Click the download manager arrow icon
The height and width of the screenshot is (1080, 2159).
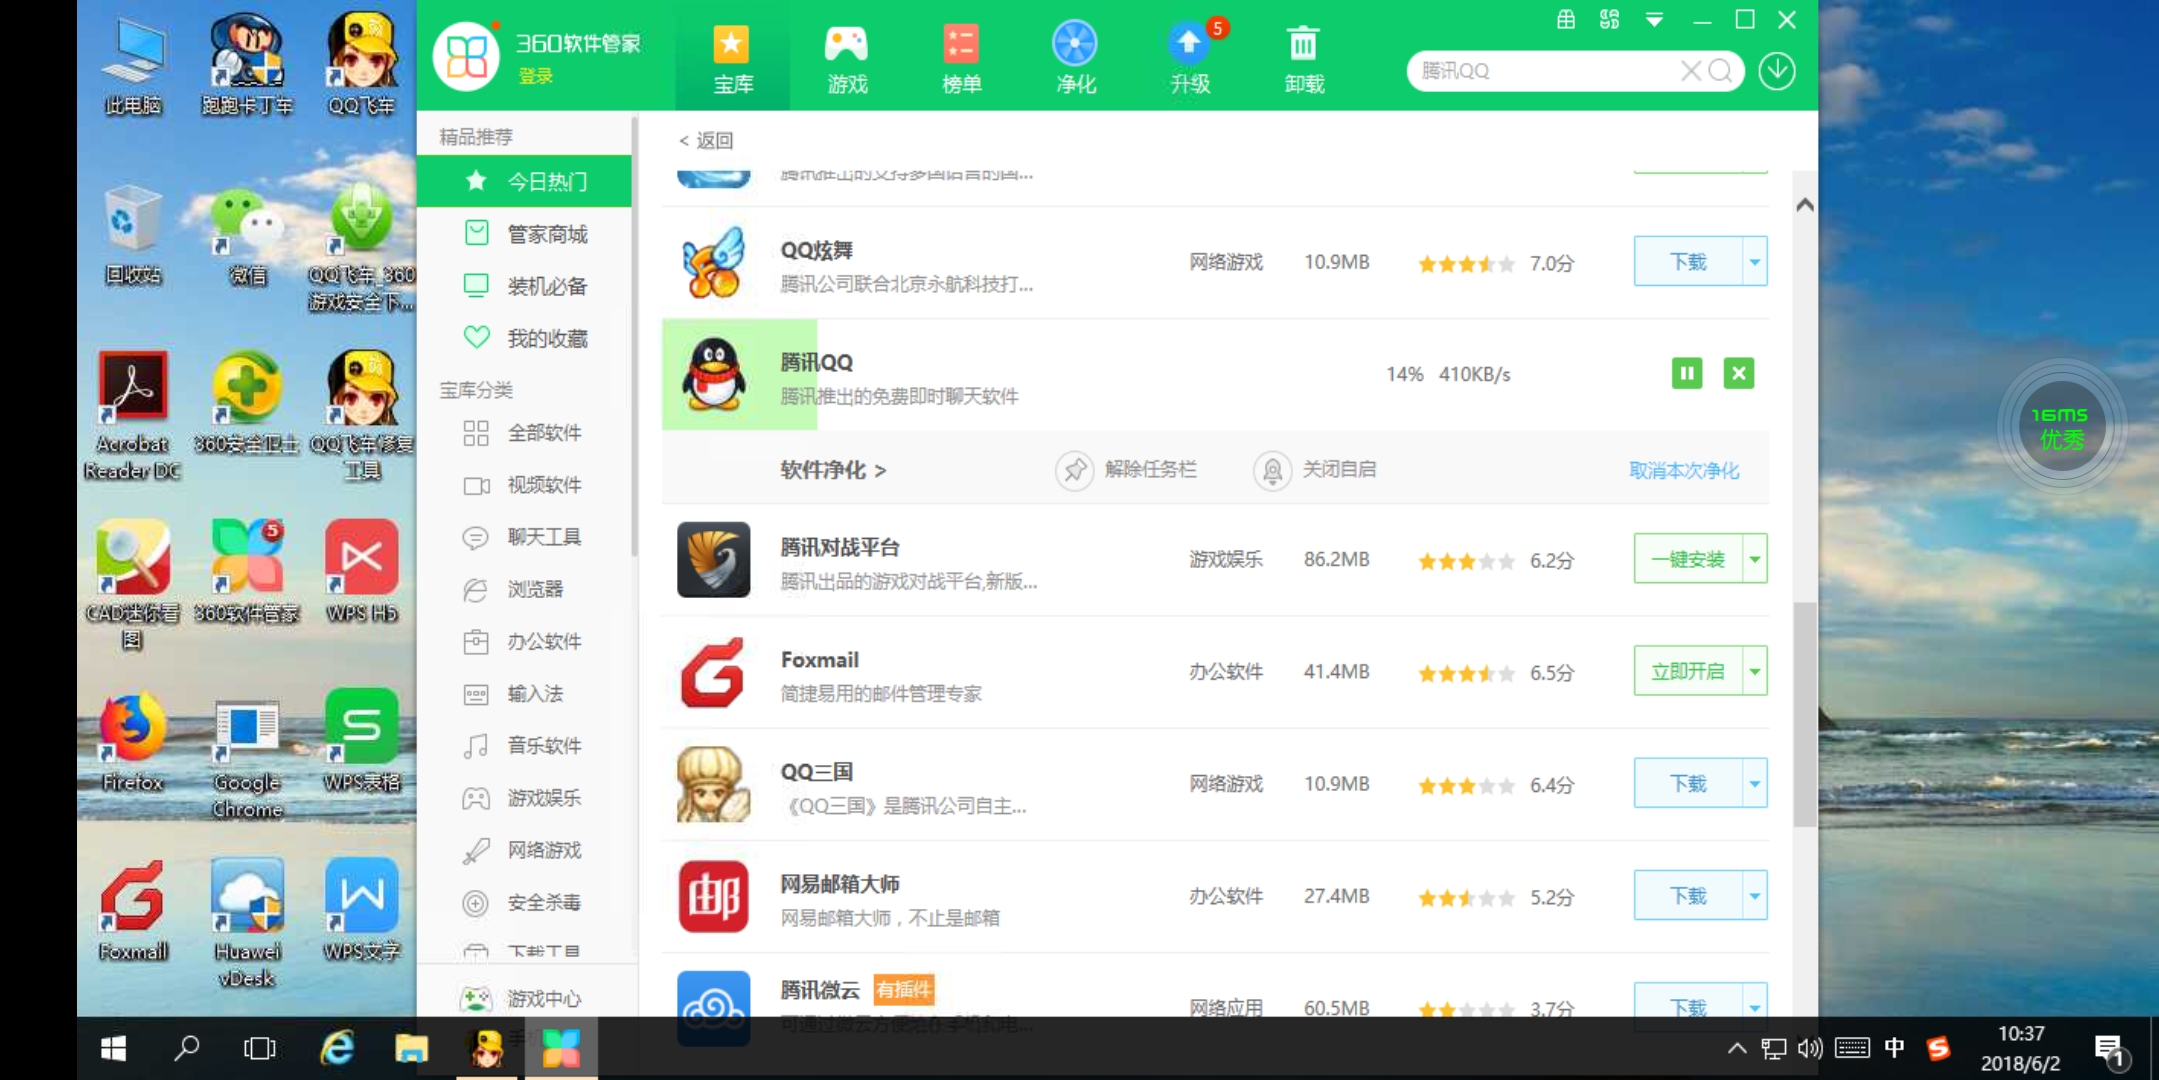1777,71
